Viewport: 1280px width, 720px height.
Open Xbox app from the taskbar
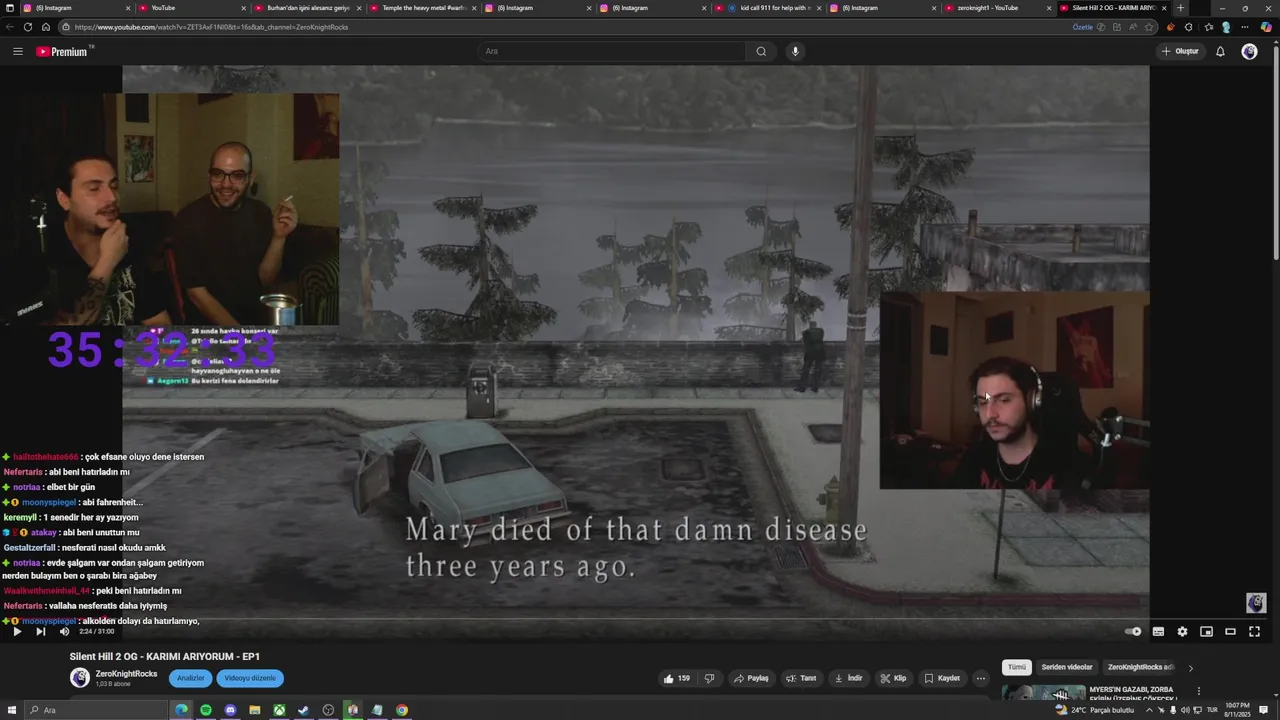coord(279,710)
